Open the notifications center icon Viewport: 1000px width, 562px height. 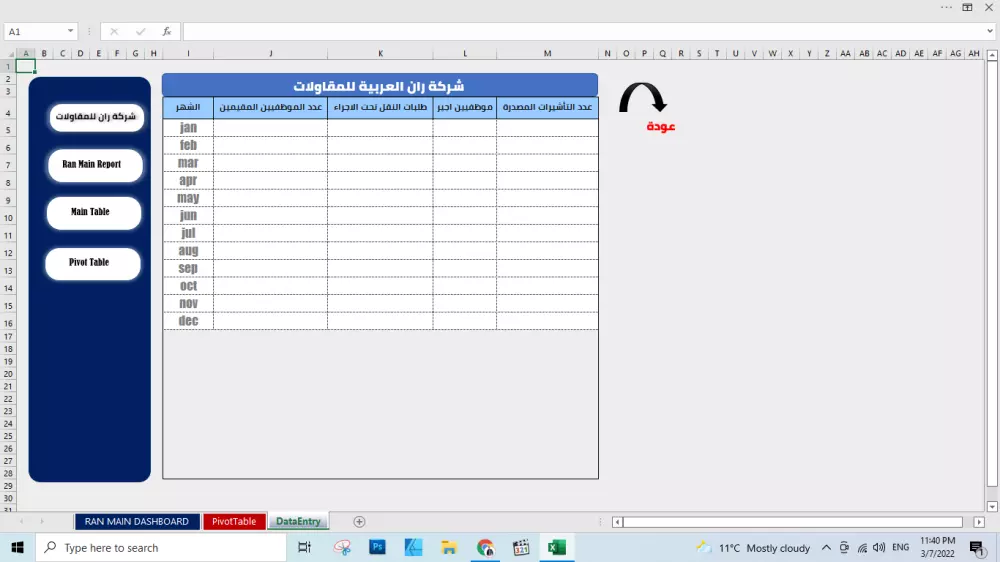pyautogui.click(x=976, y=547)
